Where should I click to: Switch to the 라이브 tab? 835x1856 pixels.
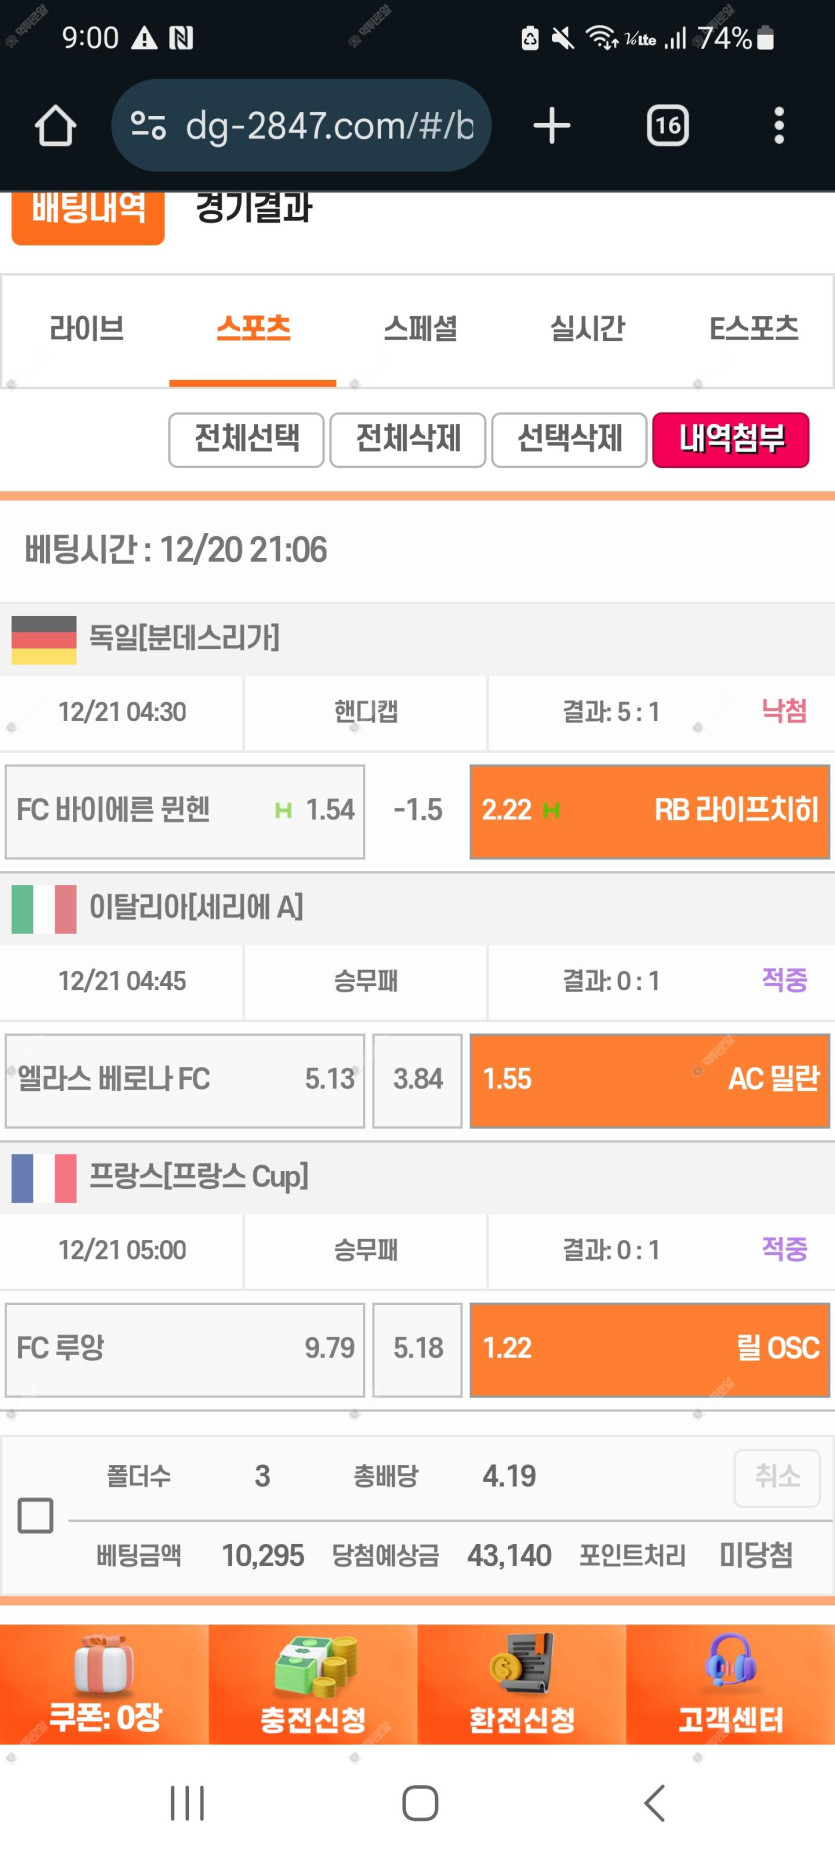pos(87,329)
